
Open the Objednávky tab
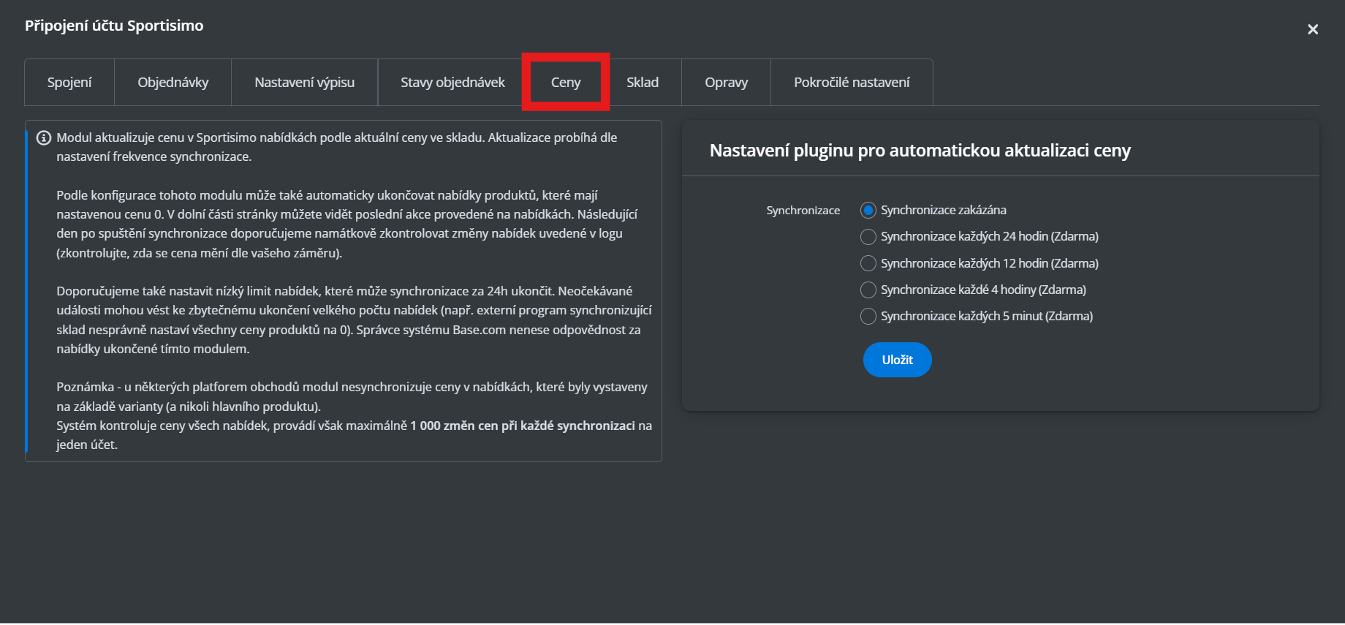(x=173, y=82)
